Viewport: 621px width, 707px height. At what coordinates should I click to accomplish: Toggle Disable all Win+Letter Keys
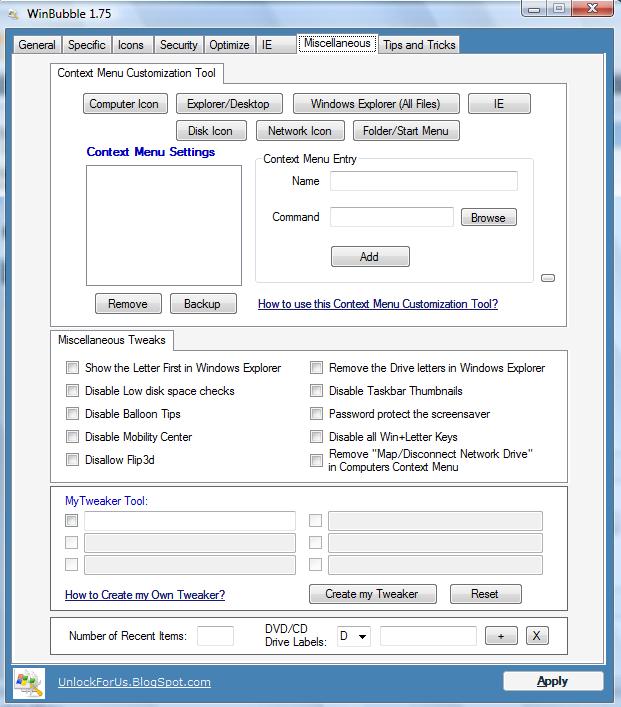317,436
